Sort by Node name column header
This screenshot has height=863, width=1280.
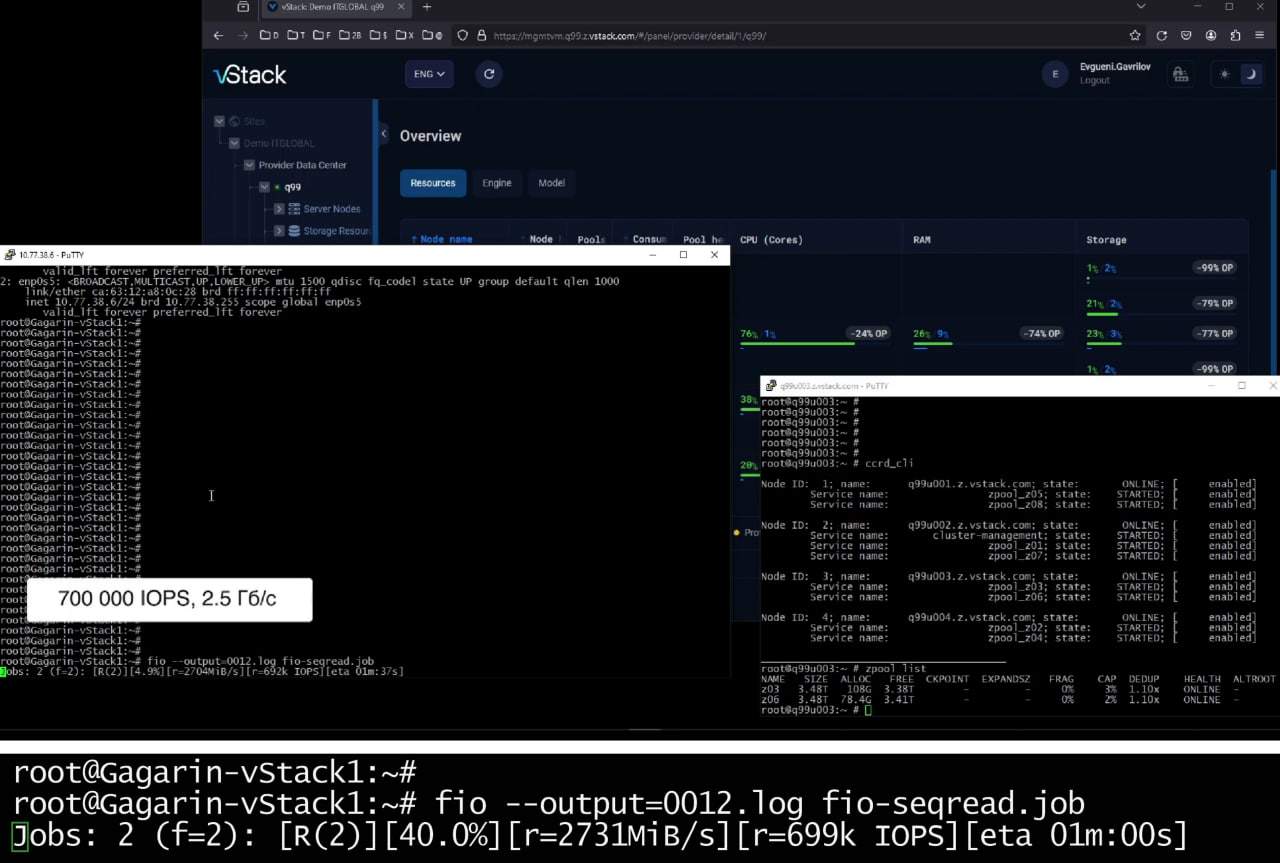446,240
